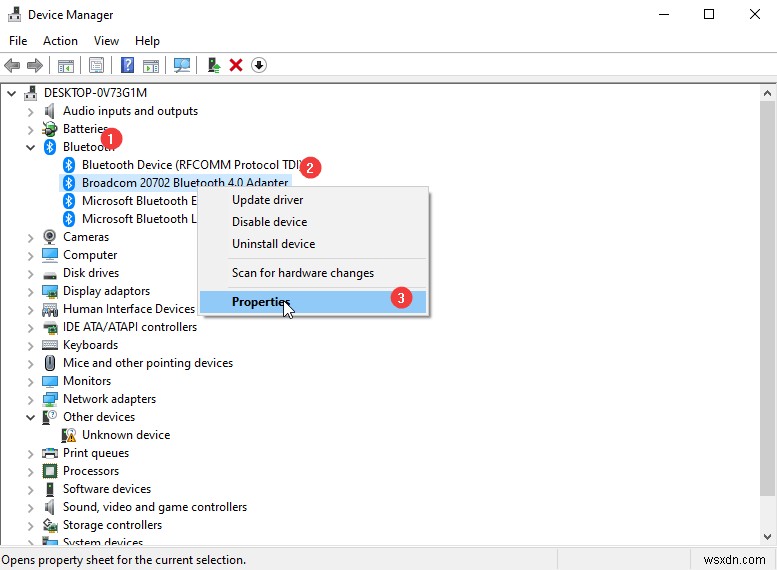Click the Forward arrow toolbar icon

click(x=35, y=65)
